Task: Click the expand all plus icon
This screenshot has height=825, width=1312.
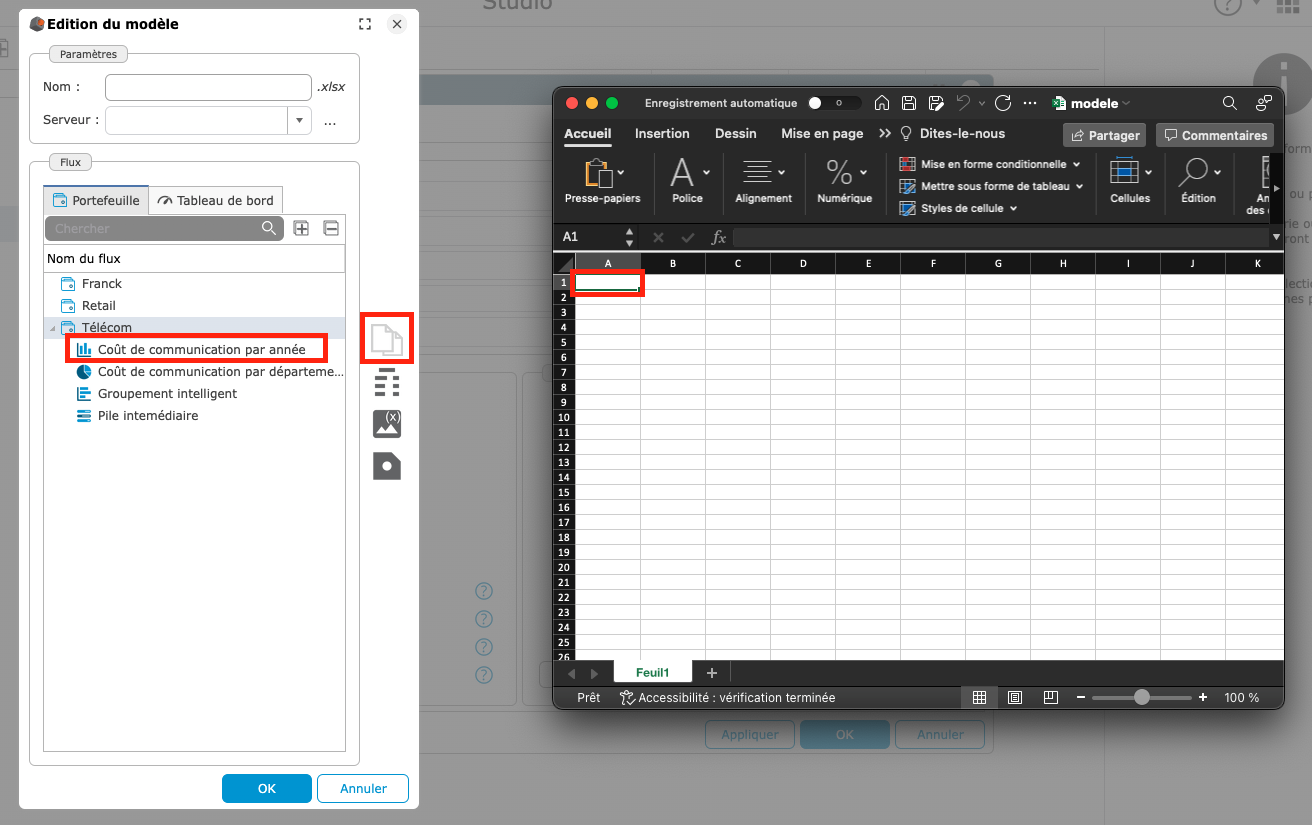Action: pos(301,229)
